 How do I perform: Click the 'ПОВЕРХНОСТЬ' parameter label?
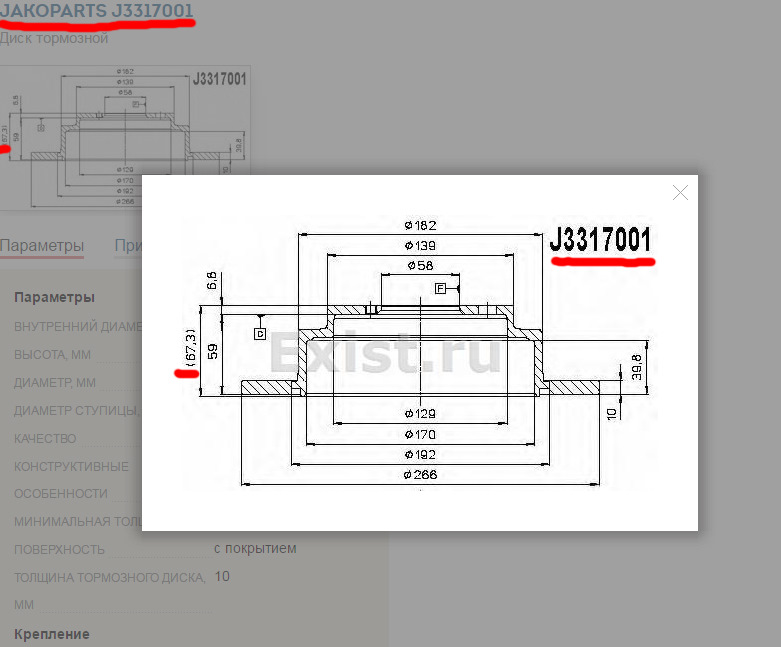click(x=59, y=549)
